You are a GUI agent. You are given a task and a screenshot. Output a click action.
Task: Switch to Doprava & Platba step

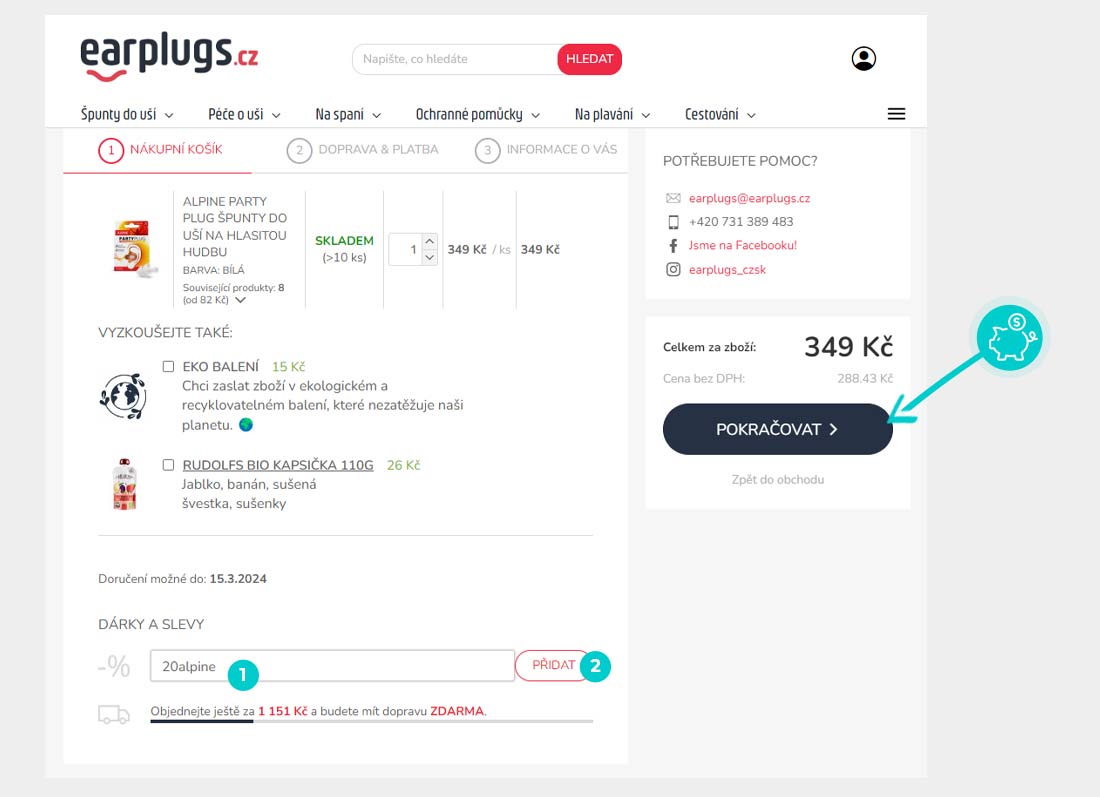click(x=363, y=150)
